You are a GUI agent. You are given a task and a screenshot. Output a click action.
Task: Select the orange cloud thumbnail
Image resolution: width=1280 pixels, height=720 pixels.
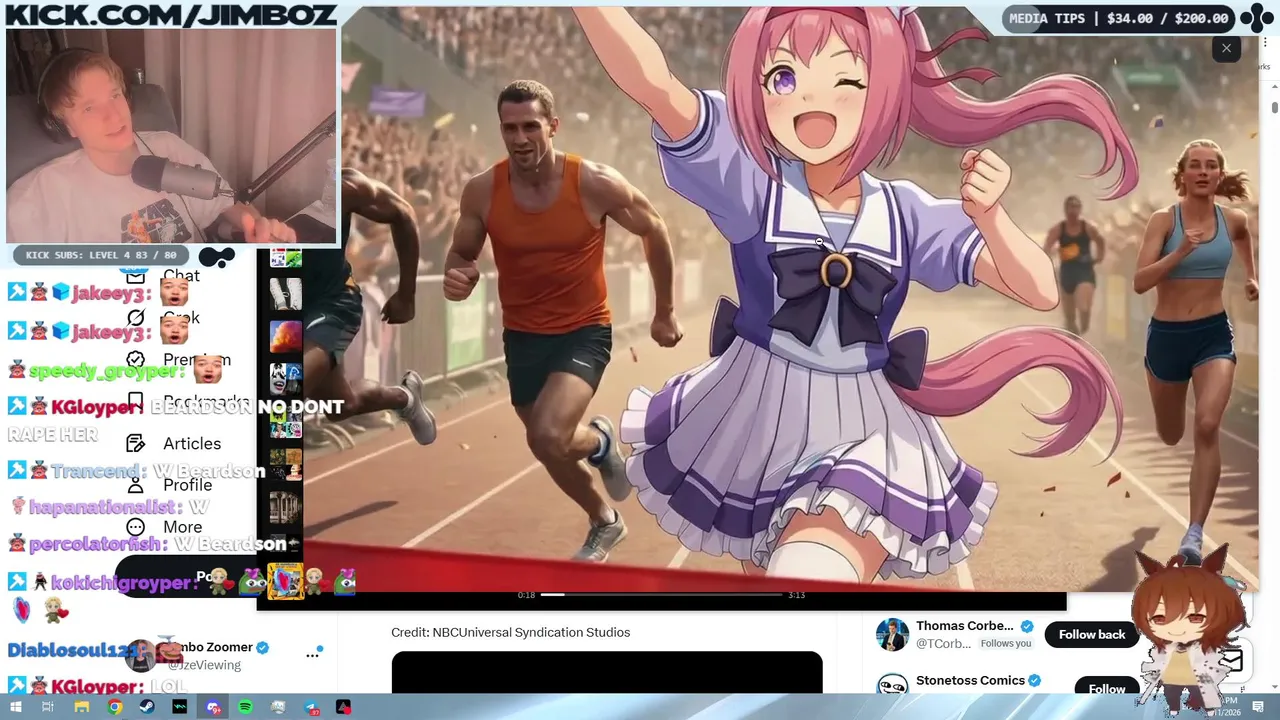click(x=285, y=336)
